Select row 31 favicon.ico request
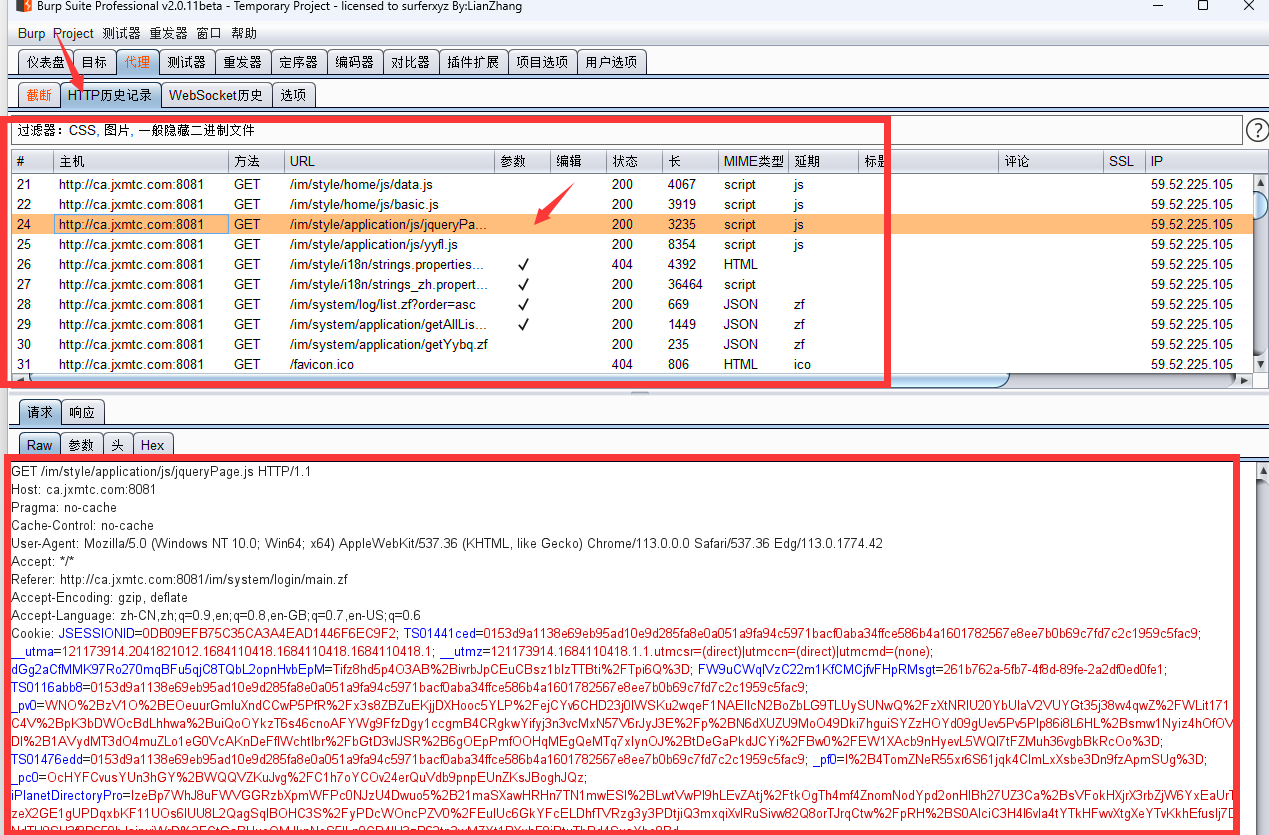 [322, 365]
